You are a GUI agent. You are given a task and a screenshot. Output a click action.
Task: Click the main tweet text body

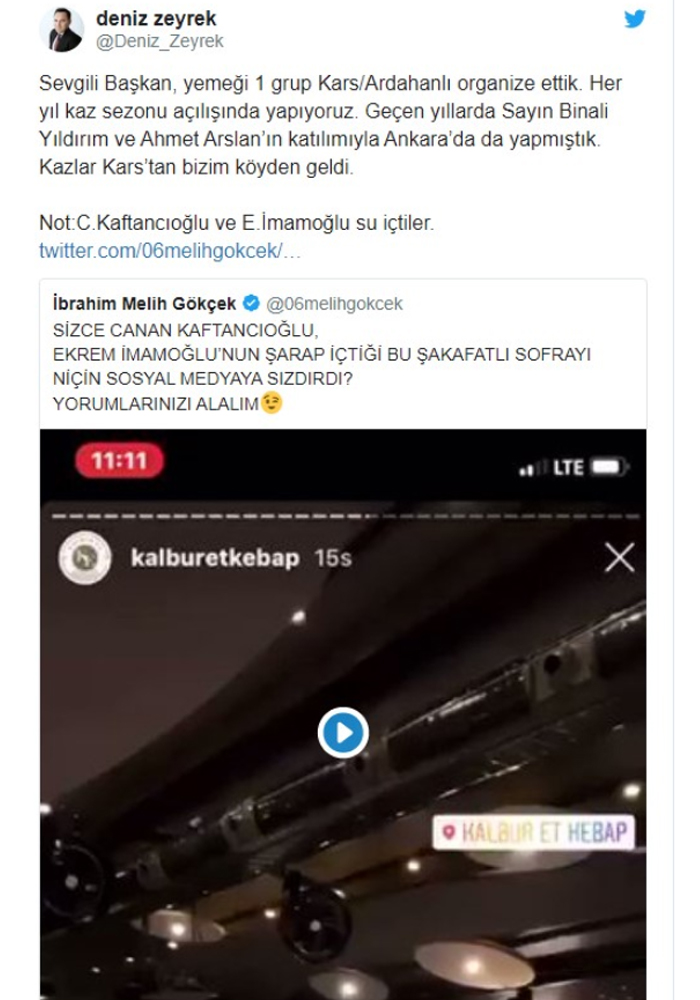pos(330,152)
